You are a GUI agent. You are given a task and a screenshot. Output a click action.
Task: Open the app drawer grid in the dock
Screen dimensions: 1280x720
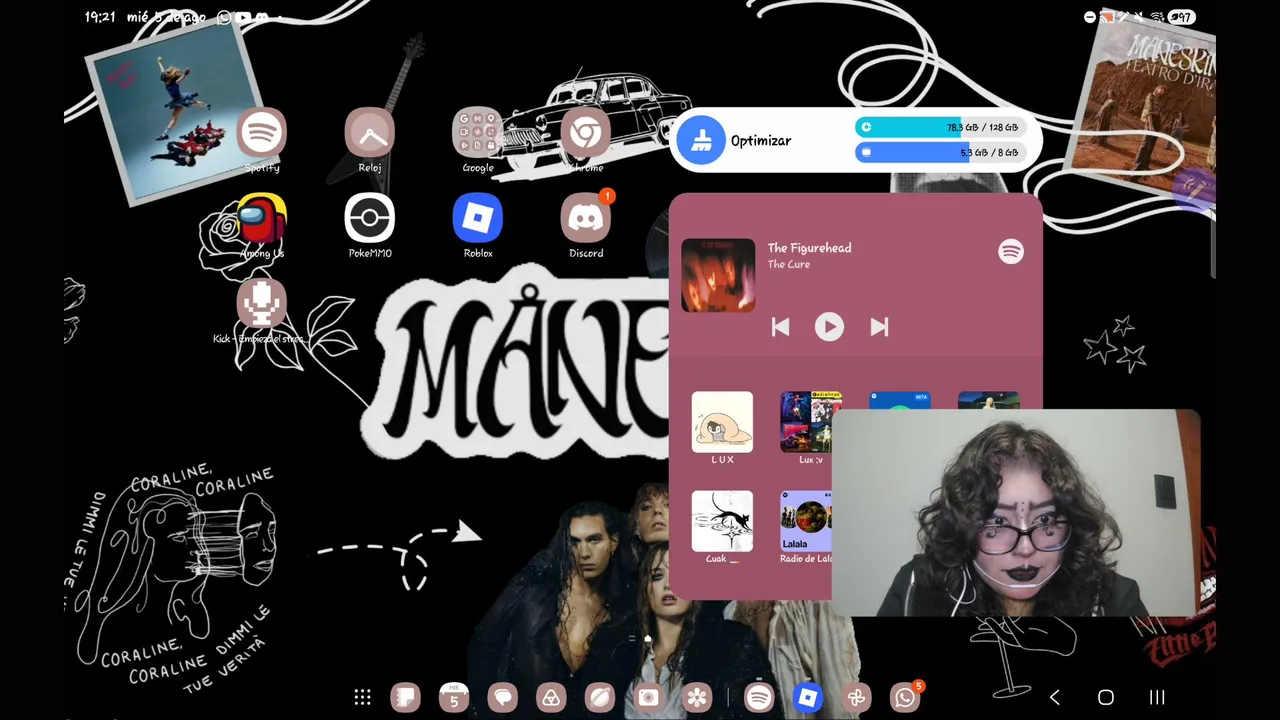click(363, 698)
